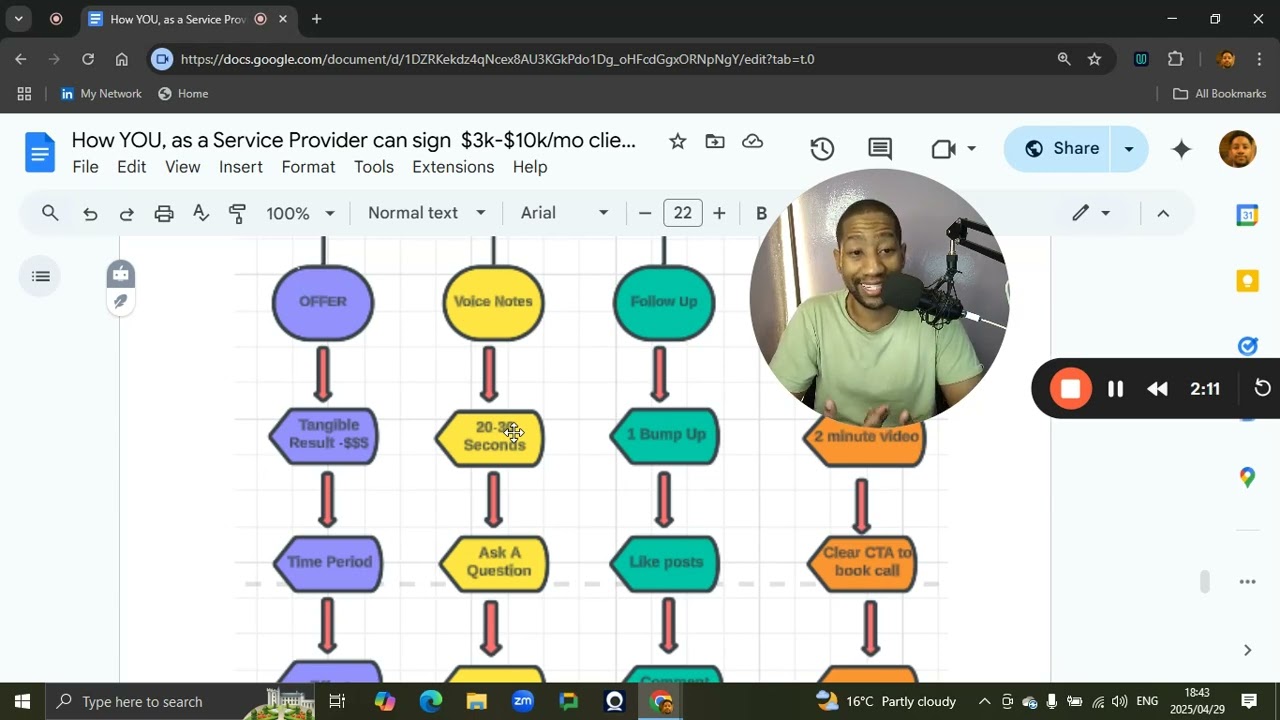Toggle spelling and grammar check
The width and height of the screenshot is (1280, 720).
click(201, 213)
